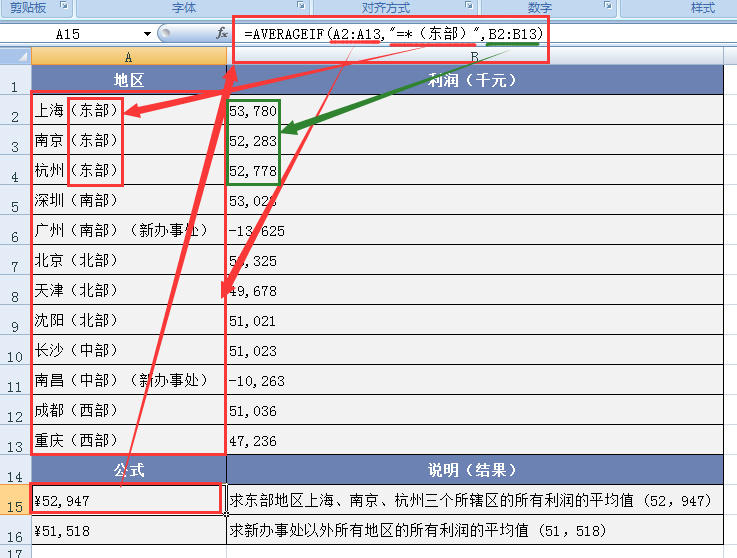
Task: Select profit cell 52,778
Action: 475,170
